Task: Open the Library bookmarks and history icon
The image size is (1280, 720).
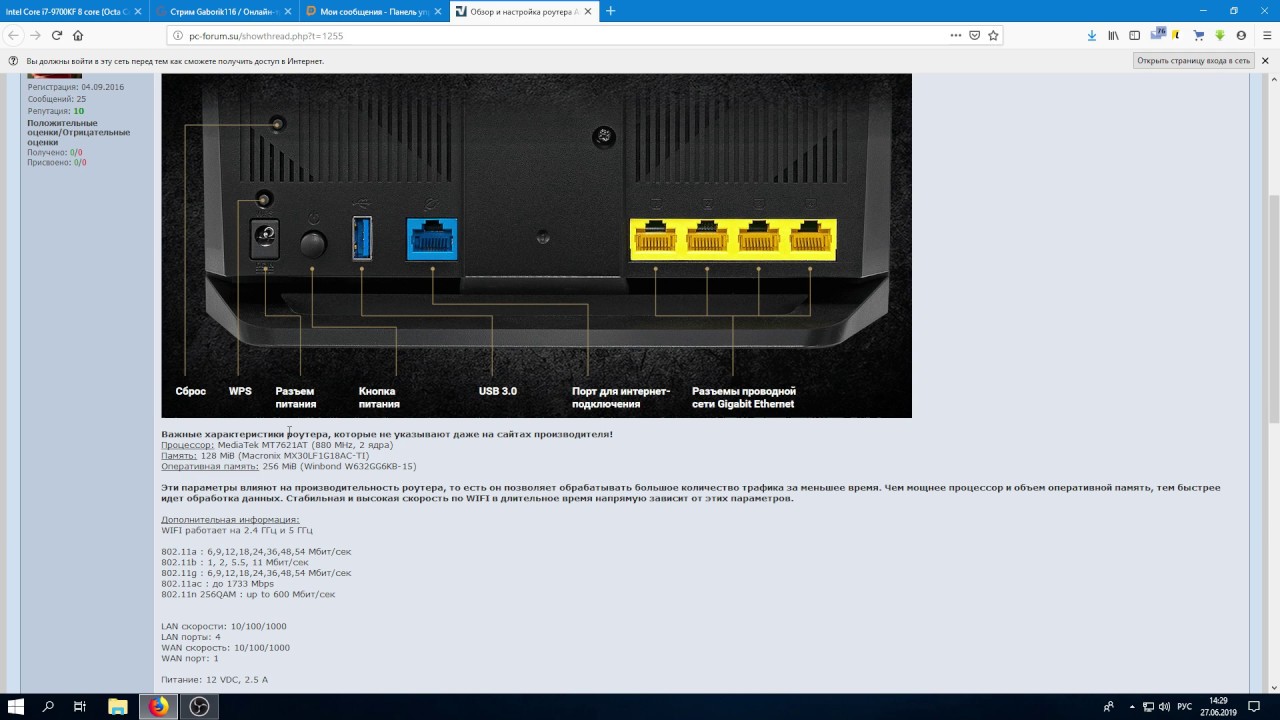Action: coord(1113,35)
